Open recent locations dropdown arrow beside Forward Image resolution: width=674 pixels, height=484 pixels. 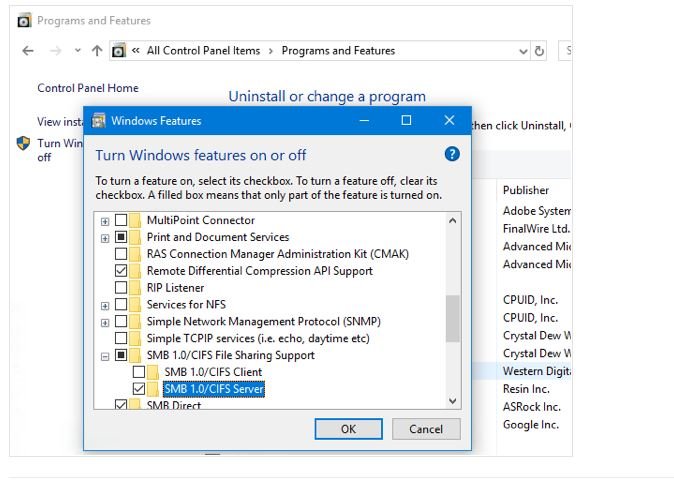click(x=77, y=51)
